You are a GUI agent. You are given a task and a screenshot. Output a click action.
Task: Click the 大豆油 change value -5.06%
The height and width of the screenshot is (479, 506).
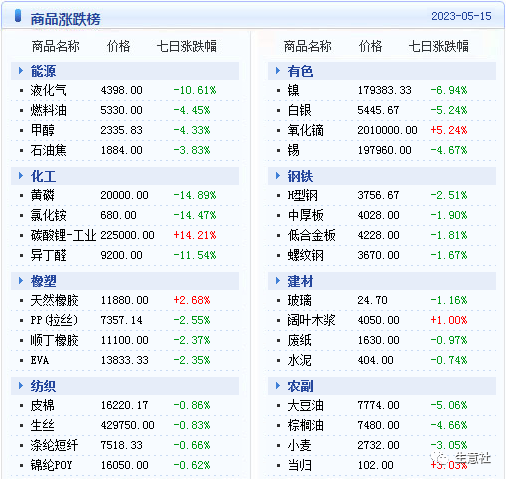point(449,405)
